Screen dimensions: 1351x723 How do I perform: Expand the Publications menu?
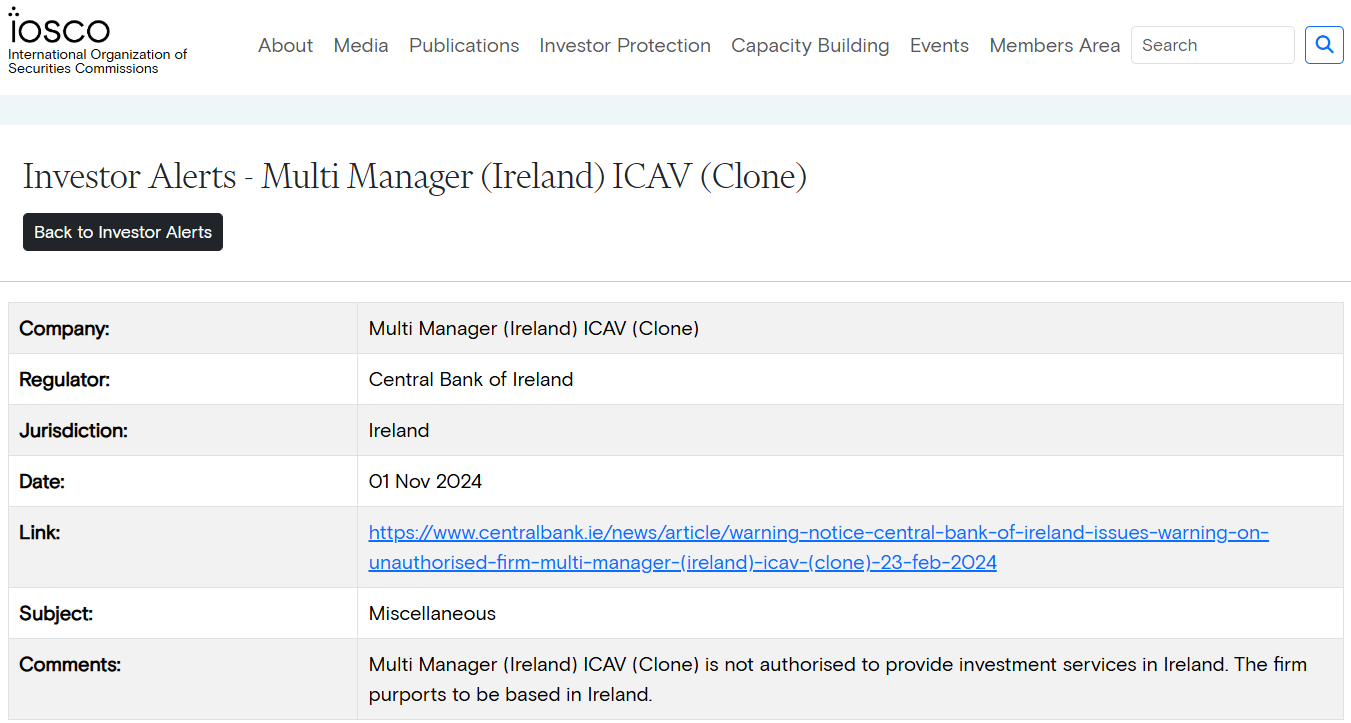(464, 46)
